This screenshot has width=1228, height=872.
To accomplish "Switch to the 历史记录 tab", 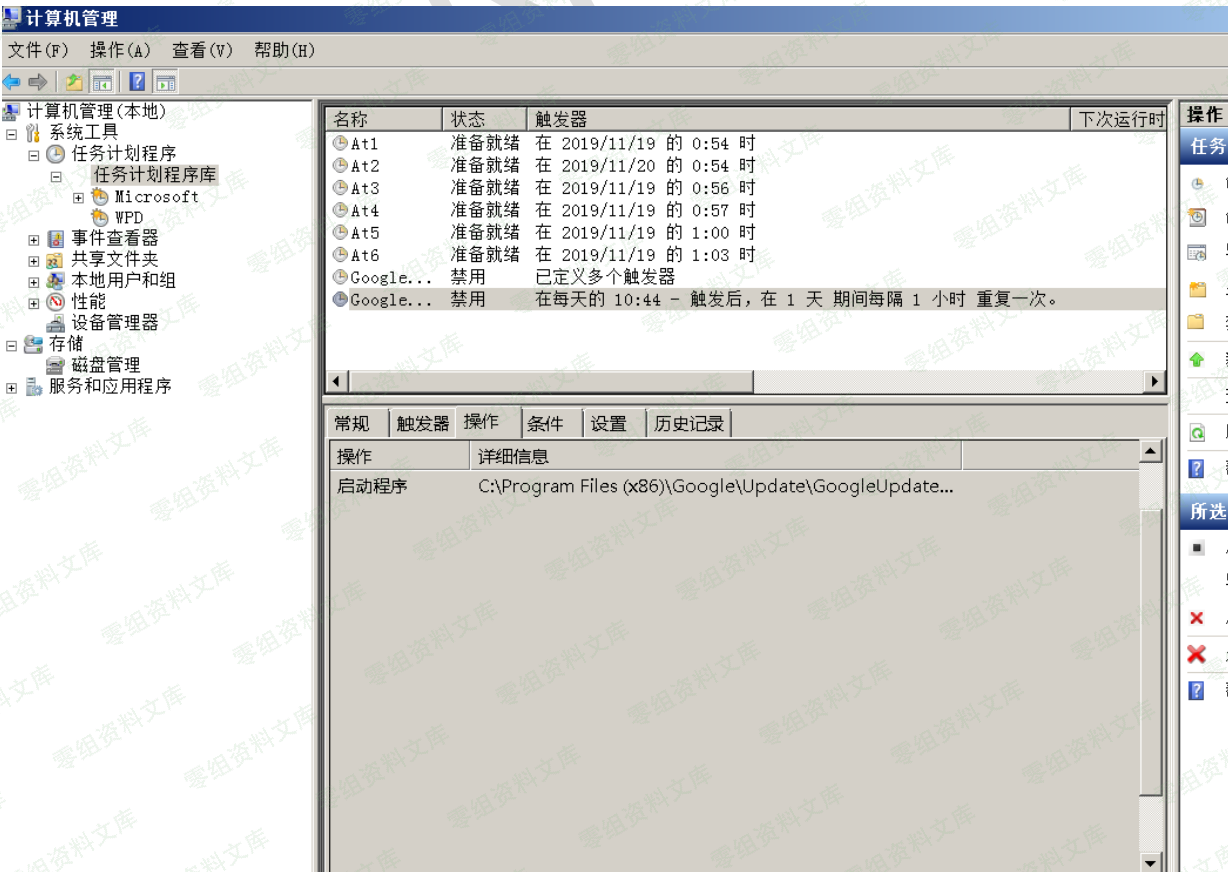I will click(688, 424).
